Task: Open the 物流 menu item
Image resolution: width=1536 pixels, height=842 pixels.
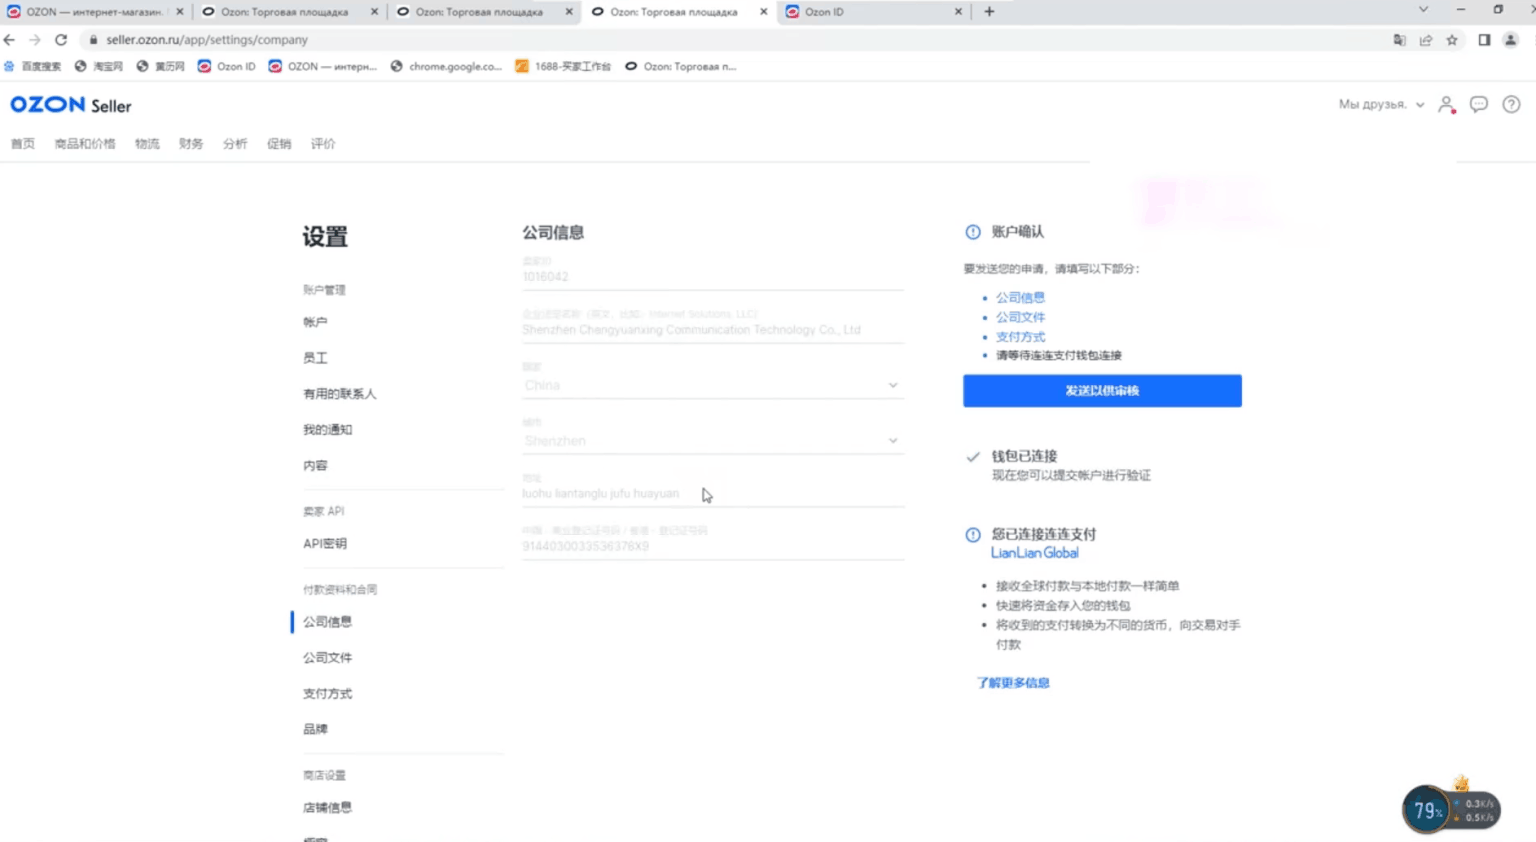Action: tap(147, 143)
